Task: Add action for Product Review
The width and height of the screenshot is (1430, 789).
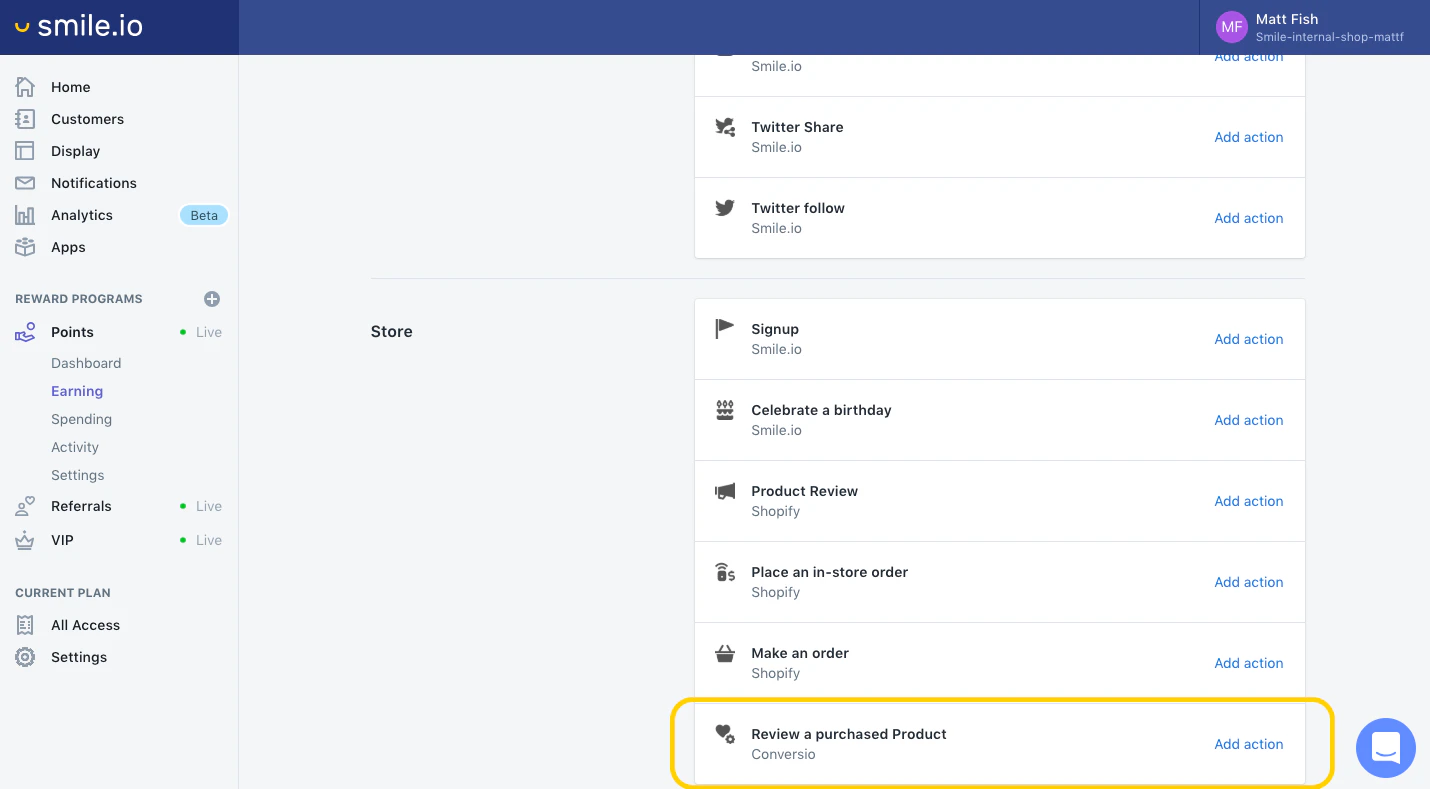Action: click(1249, 501)
